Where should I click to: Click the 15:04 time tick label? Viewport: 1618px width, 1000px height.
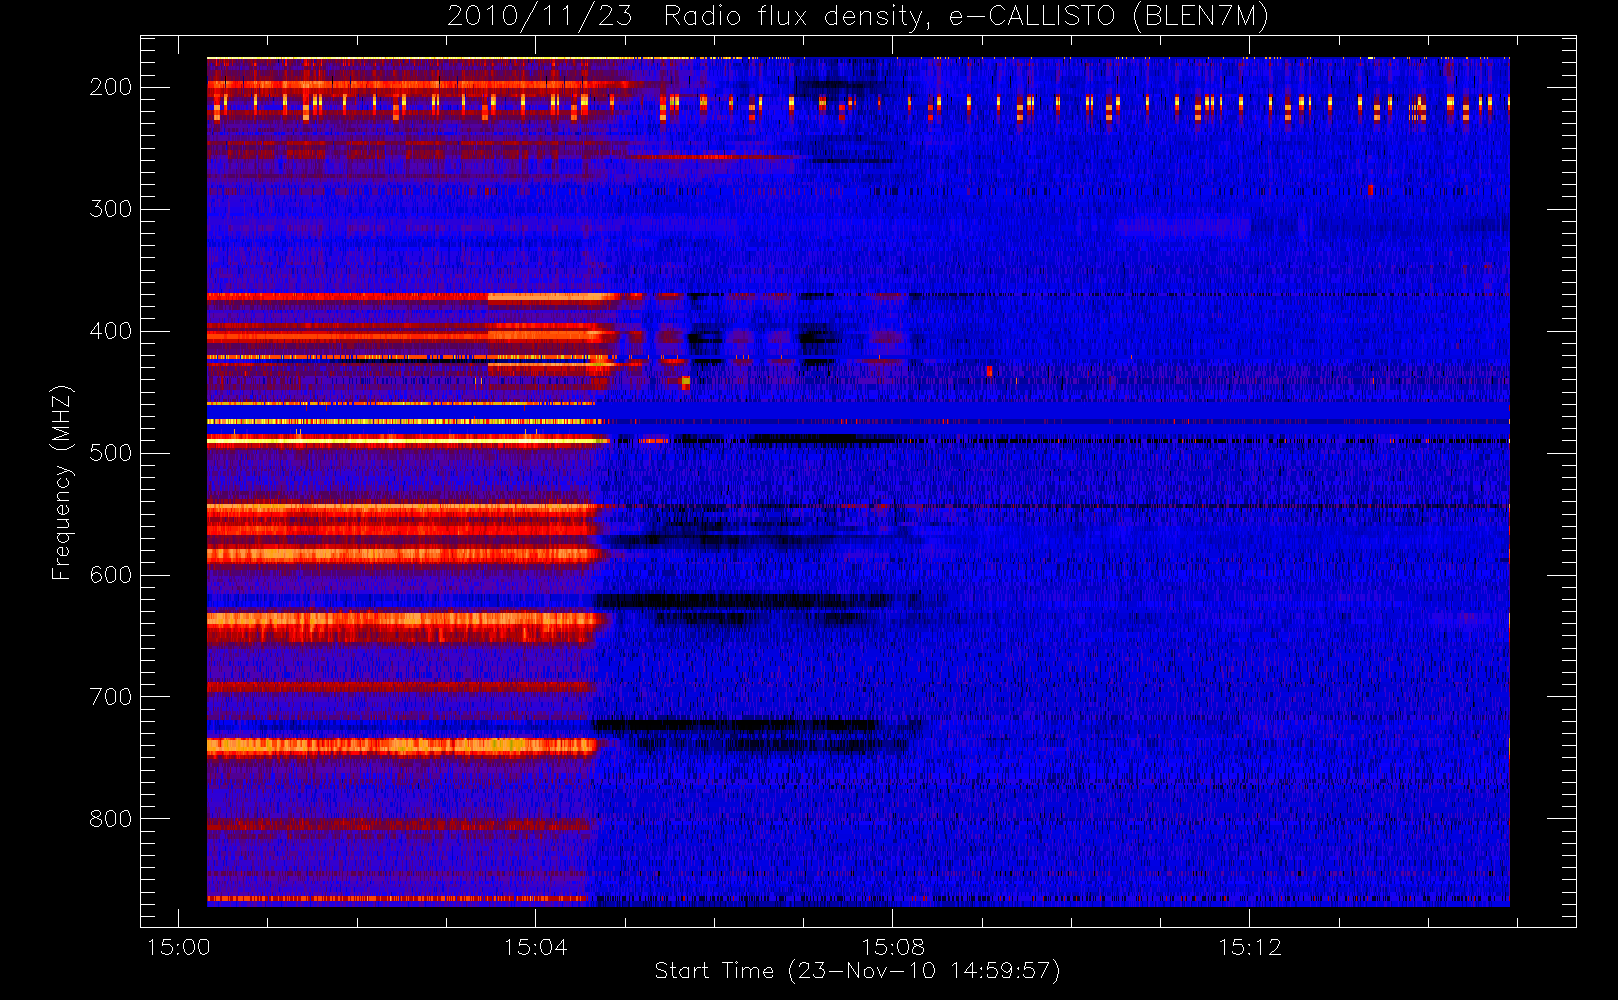click(536, 947)
